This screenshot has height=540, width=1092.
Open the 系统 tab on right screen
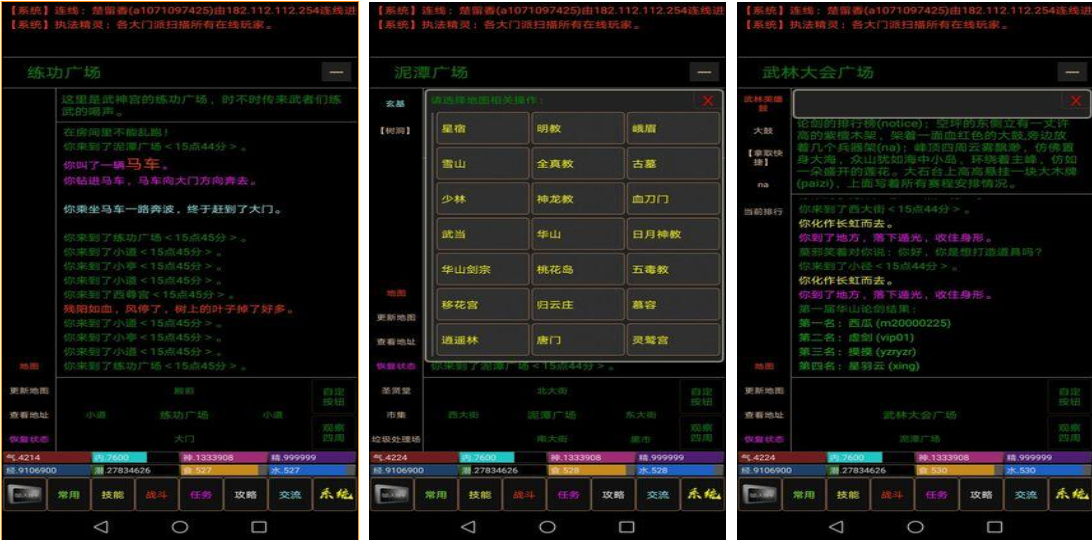1069,494
